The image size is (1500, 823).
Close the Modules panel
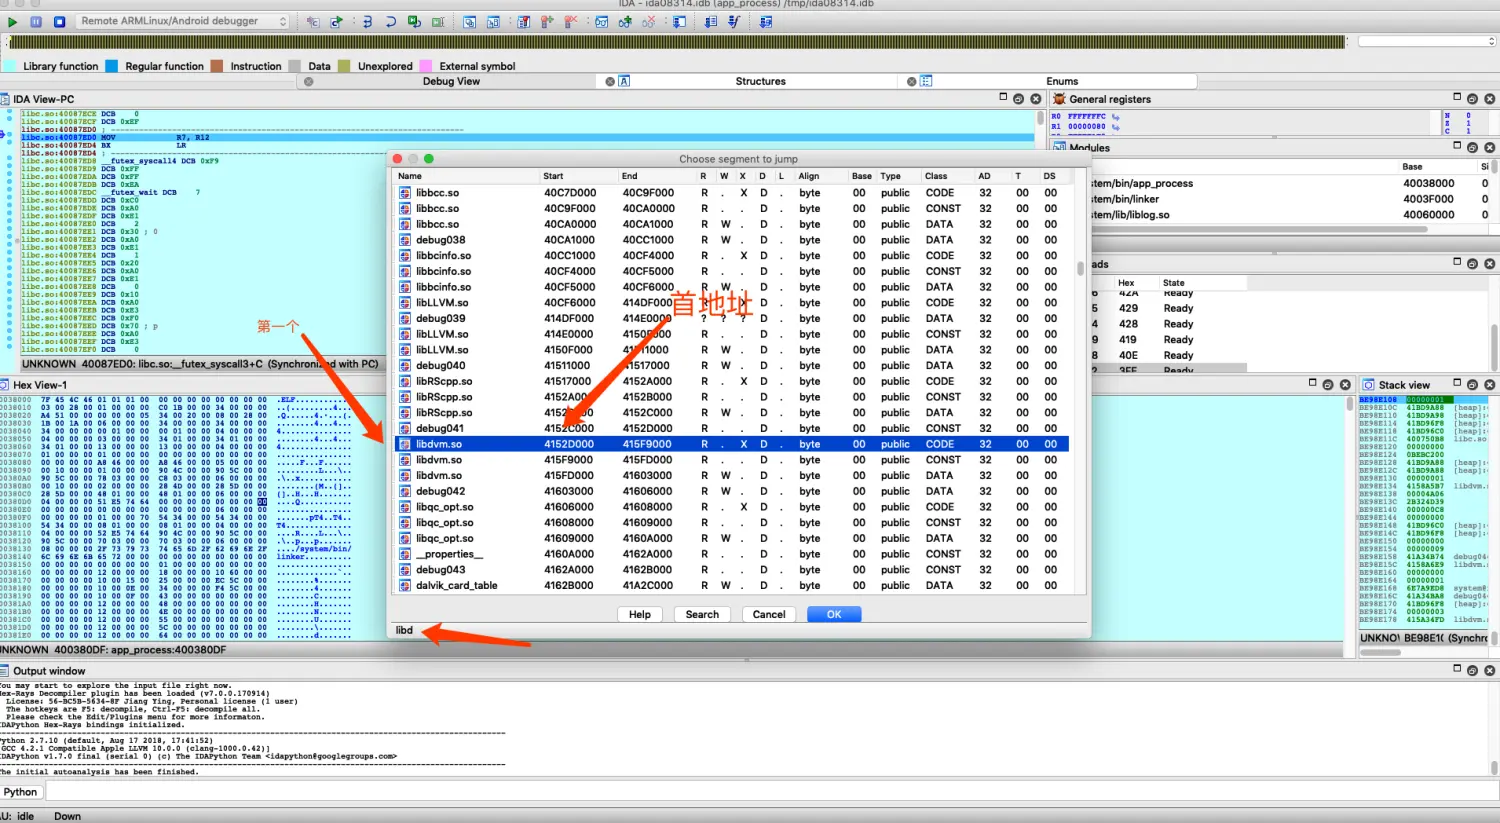coord(1489,147)
